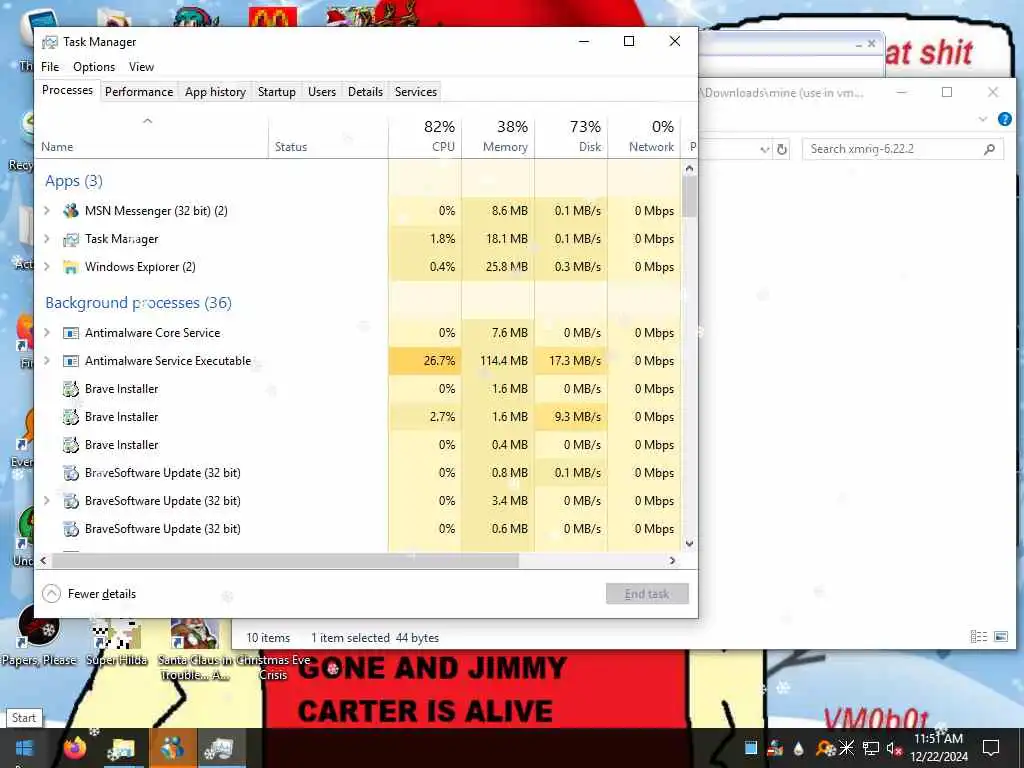Expand Antimalware Core Service row
The height and width of the screenshot is (768, 1024).
click(x=46, y=333)
